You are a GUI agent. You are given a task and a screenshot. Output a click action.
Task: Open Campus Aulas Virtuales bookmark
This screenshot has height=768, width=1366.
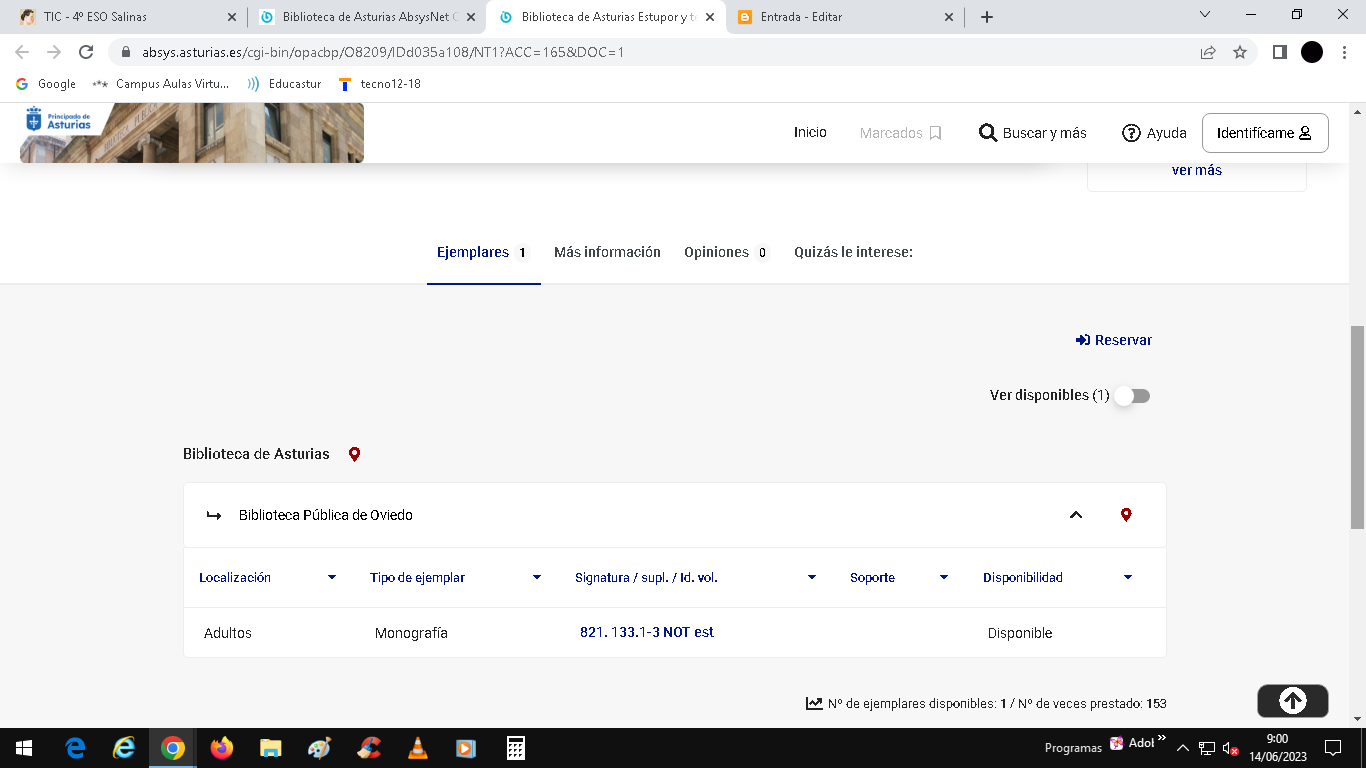161,84
